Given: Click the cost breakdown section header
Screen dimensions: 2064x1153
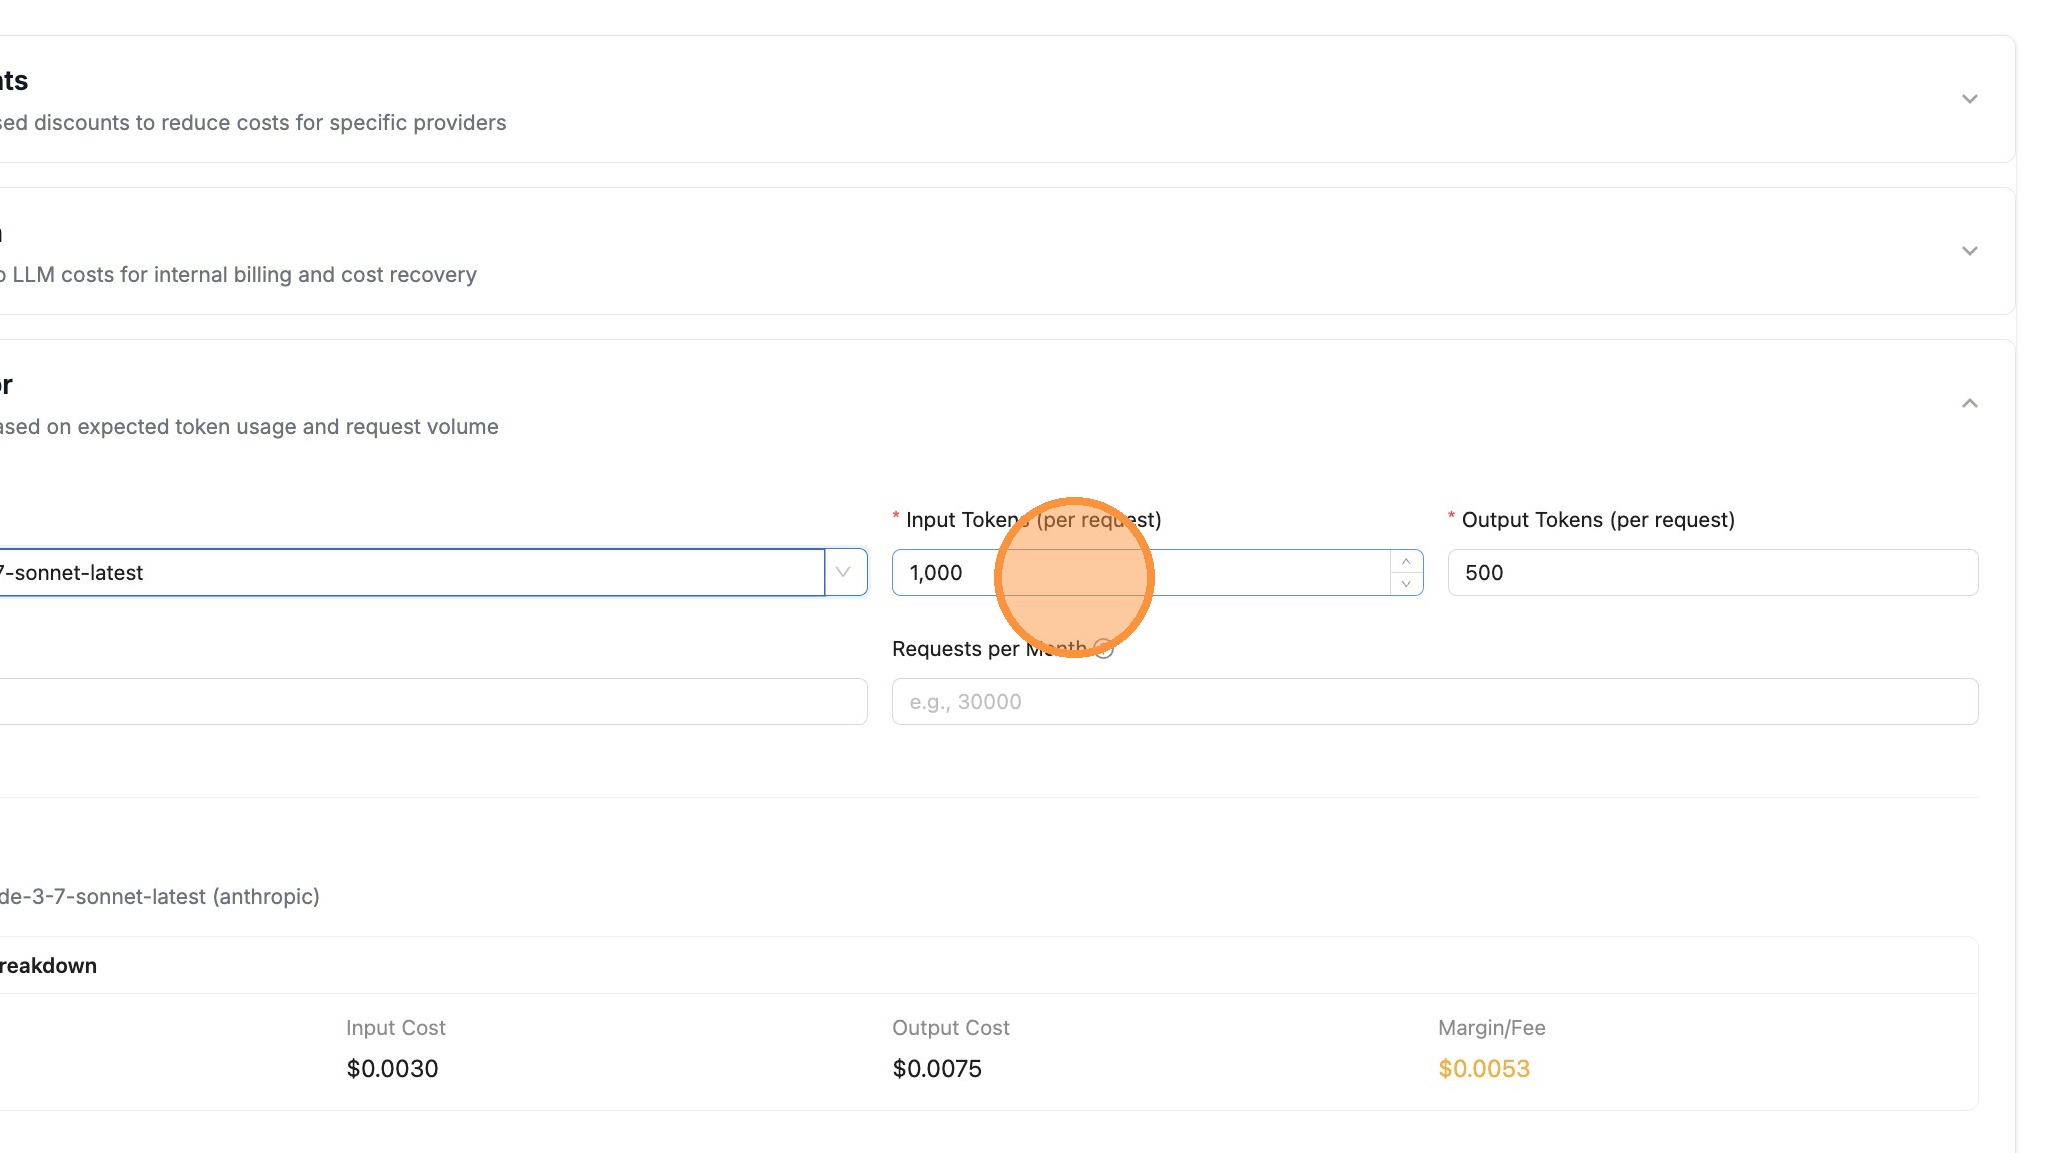Looking at the screenshot, I should [x=48, y=965].
